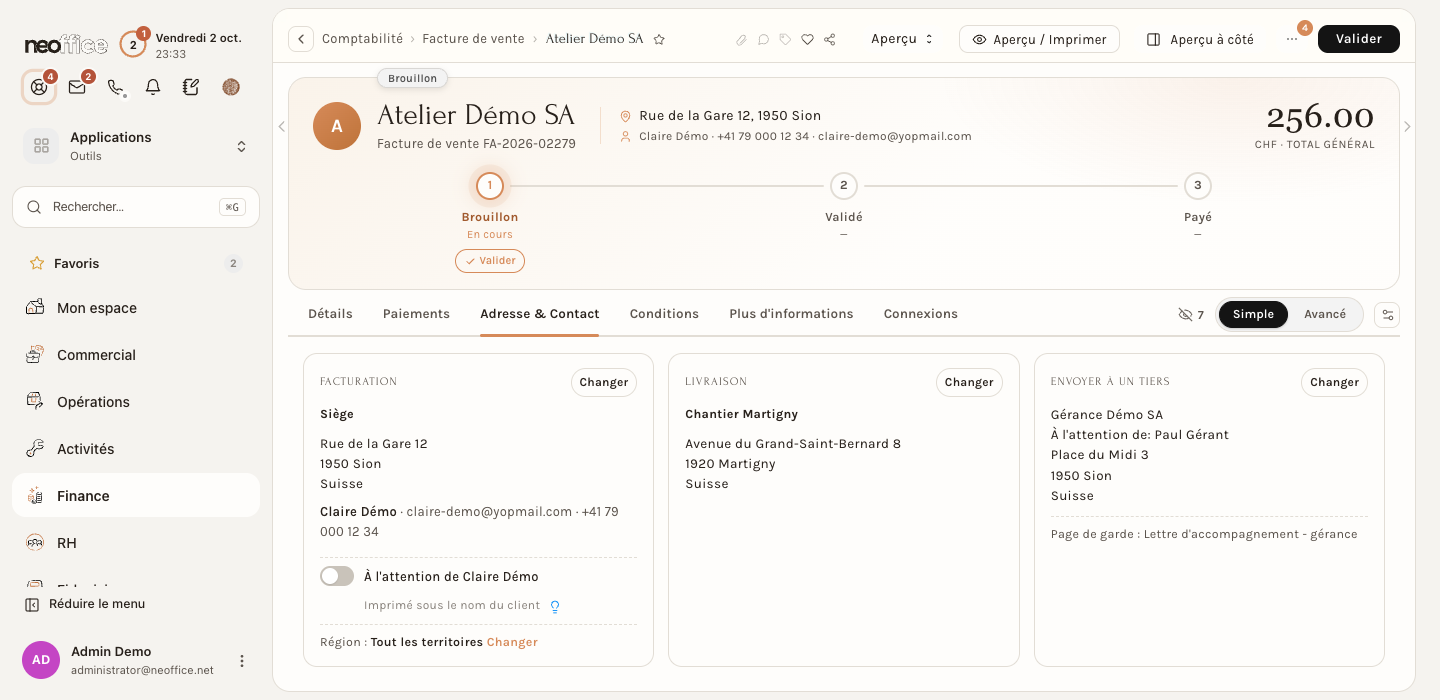1440x700 pixels.
Task: Click the lightbulb hint icon under the attention toggle
Action: (x=555, y=606)
